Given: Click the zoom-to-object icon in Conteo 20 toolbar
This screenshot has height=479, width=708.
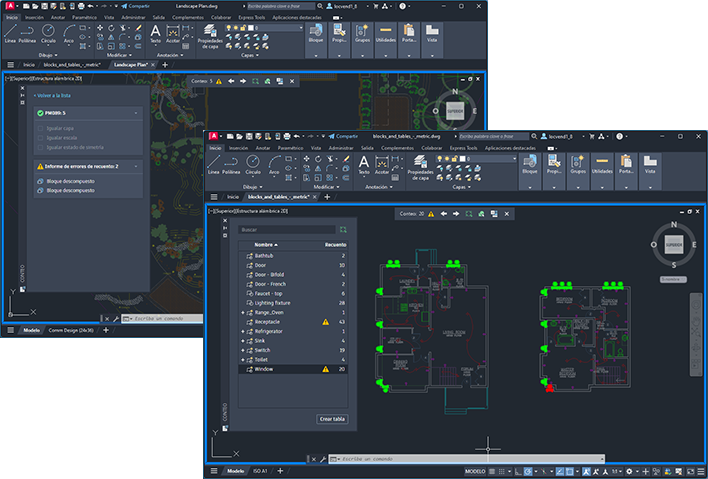Looking at the screenshot, I should click(x=469, y=214).
